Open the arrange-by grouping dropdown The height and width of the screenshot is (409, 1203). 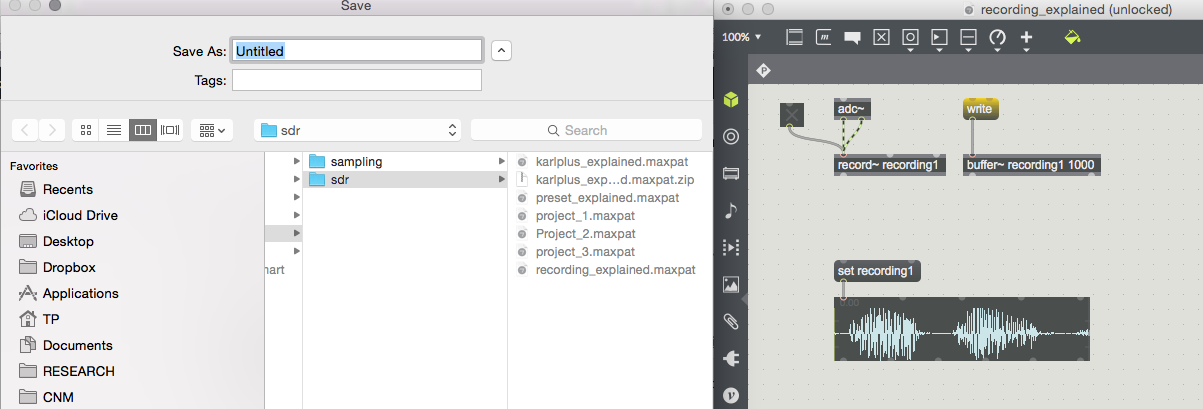[212, 130]
